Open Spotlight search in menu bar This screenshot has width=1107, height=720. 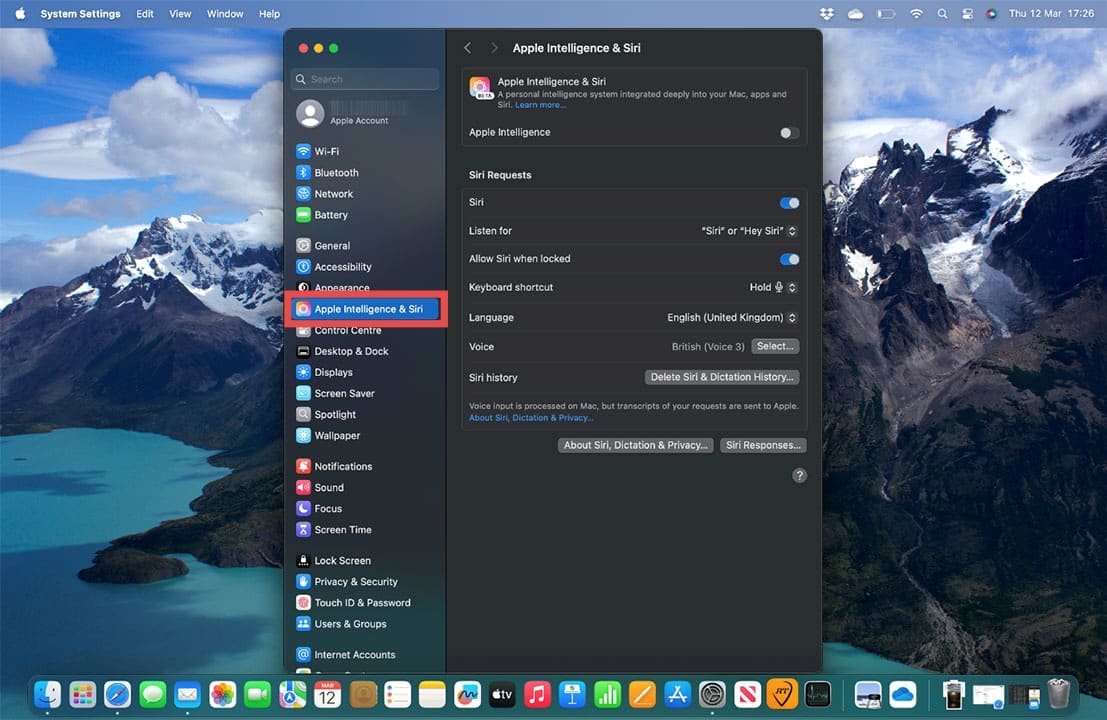tap(943, 13)
